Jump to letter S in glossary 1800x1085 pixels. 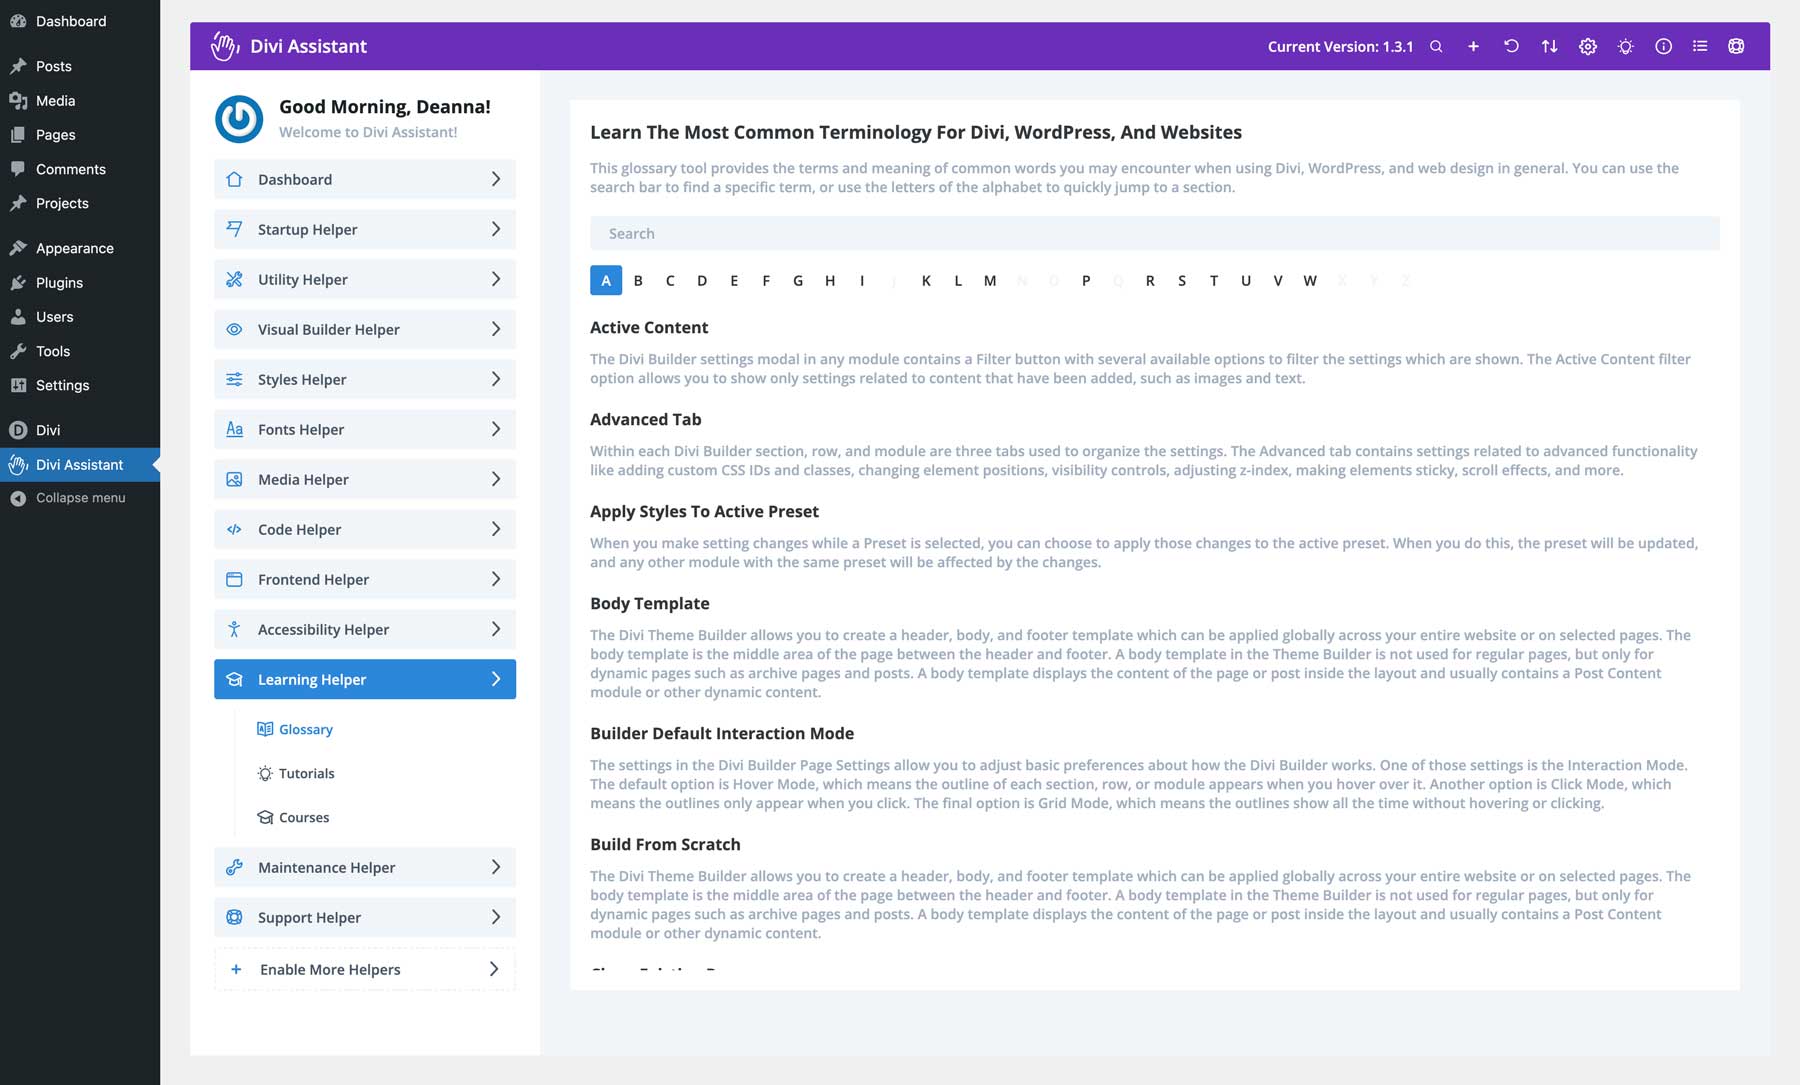click(x=1182, y=280)
